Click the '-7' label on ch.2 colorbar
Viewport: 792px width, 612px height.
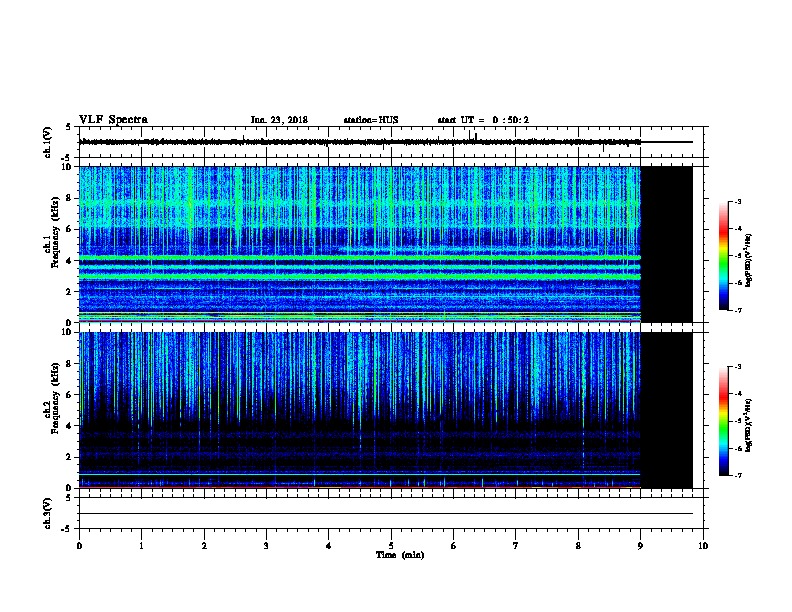click(x=737, y=475)
